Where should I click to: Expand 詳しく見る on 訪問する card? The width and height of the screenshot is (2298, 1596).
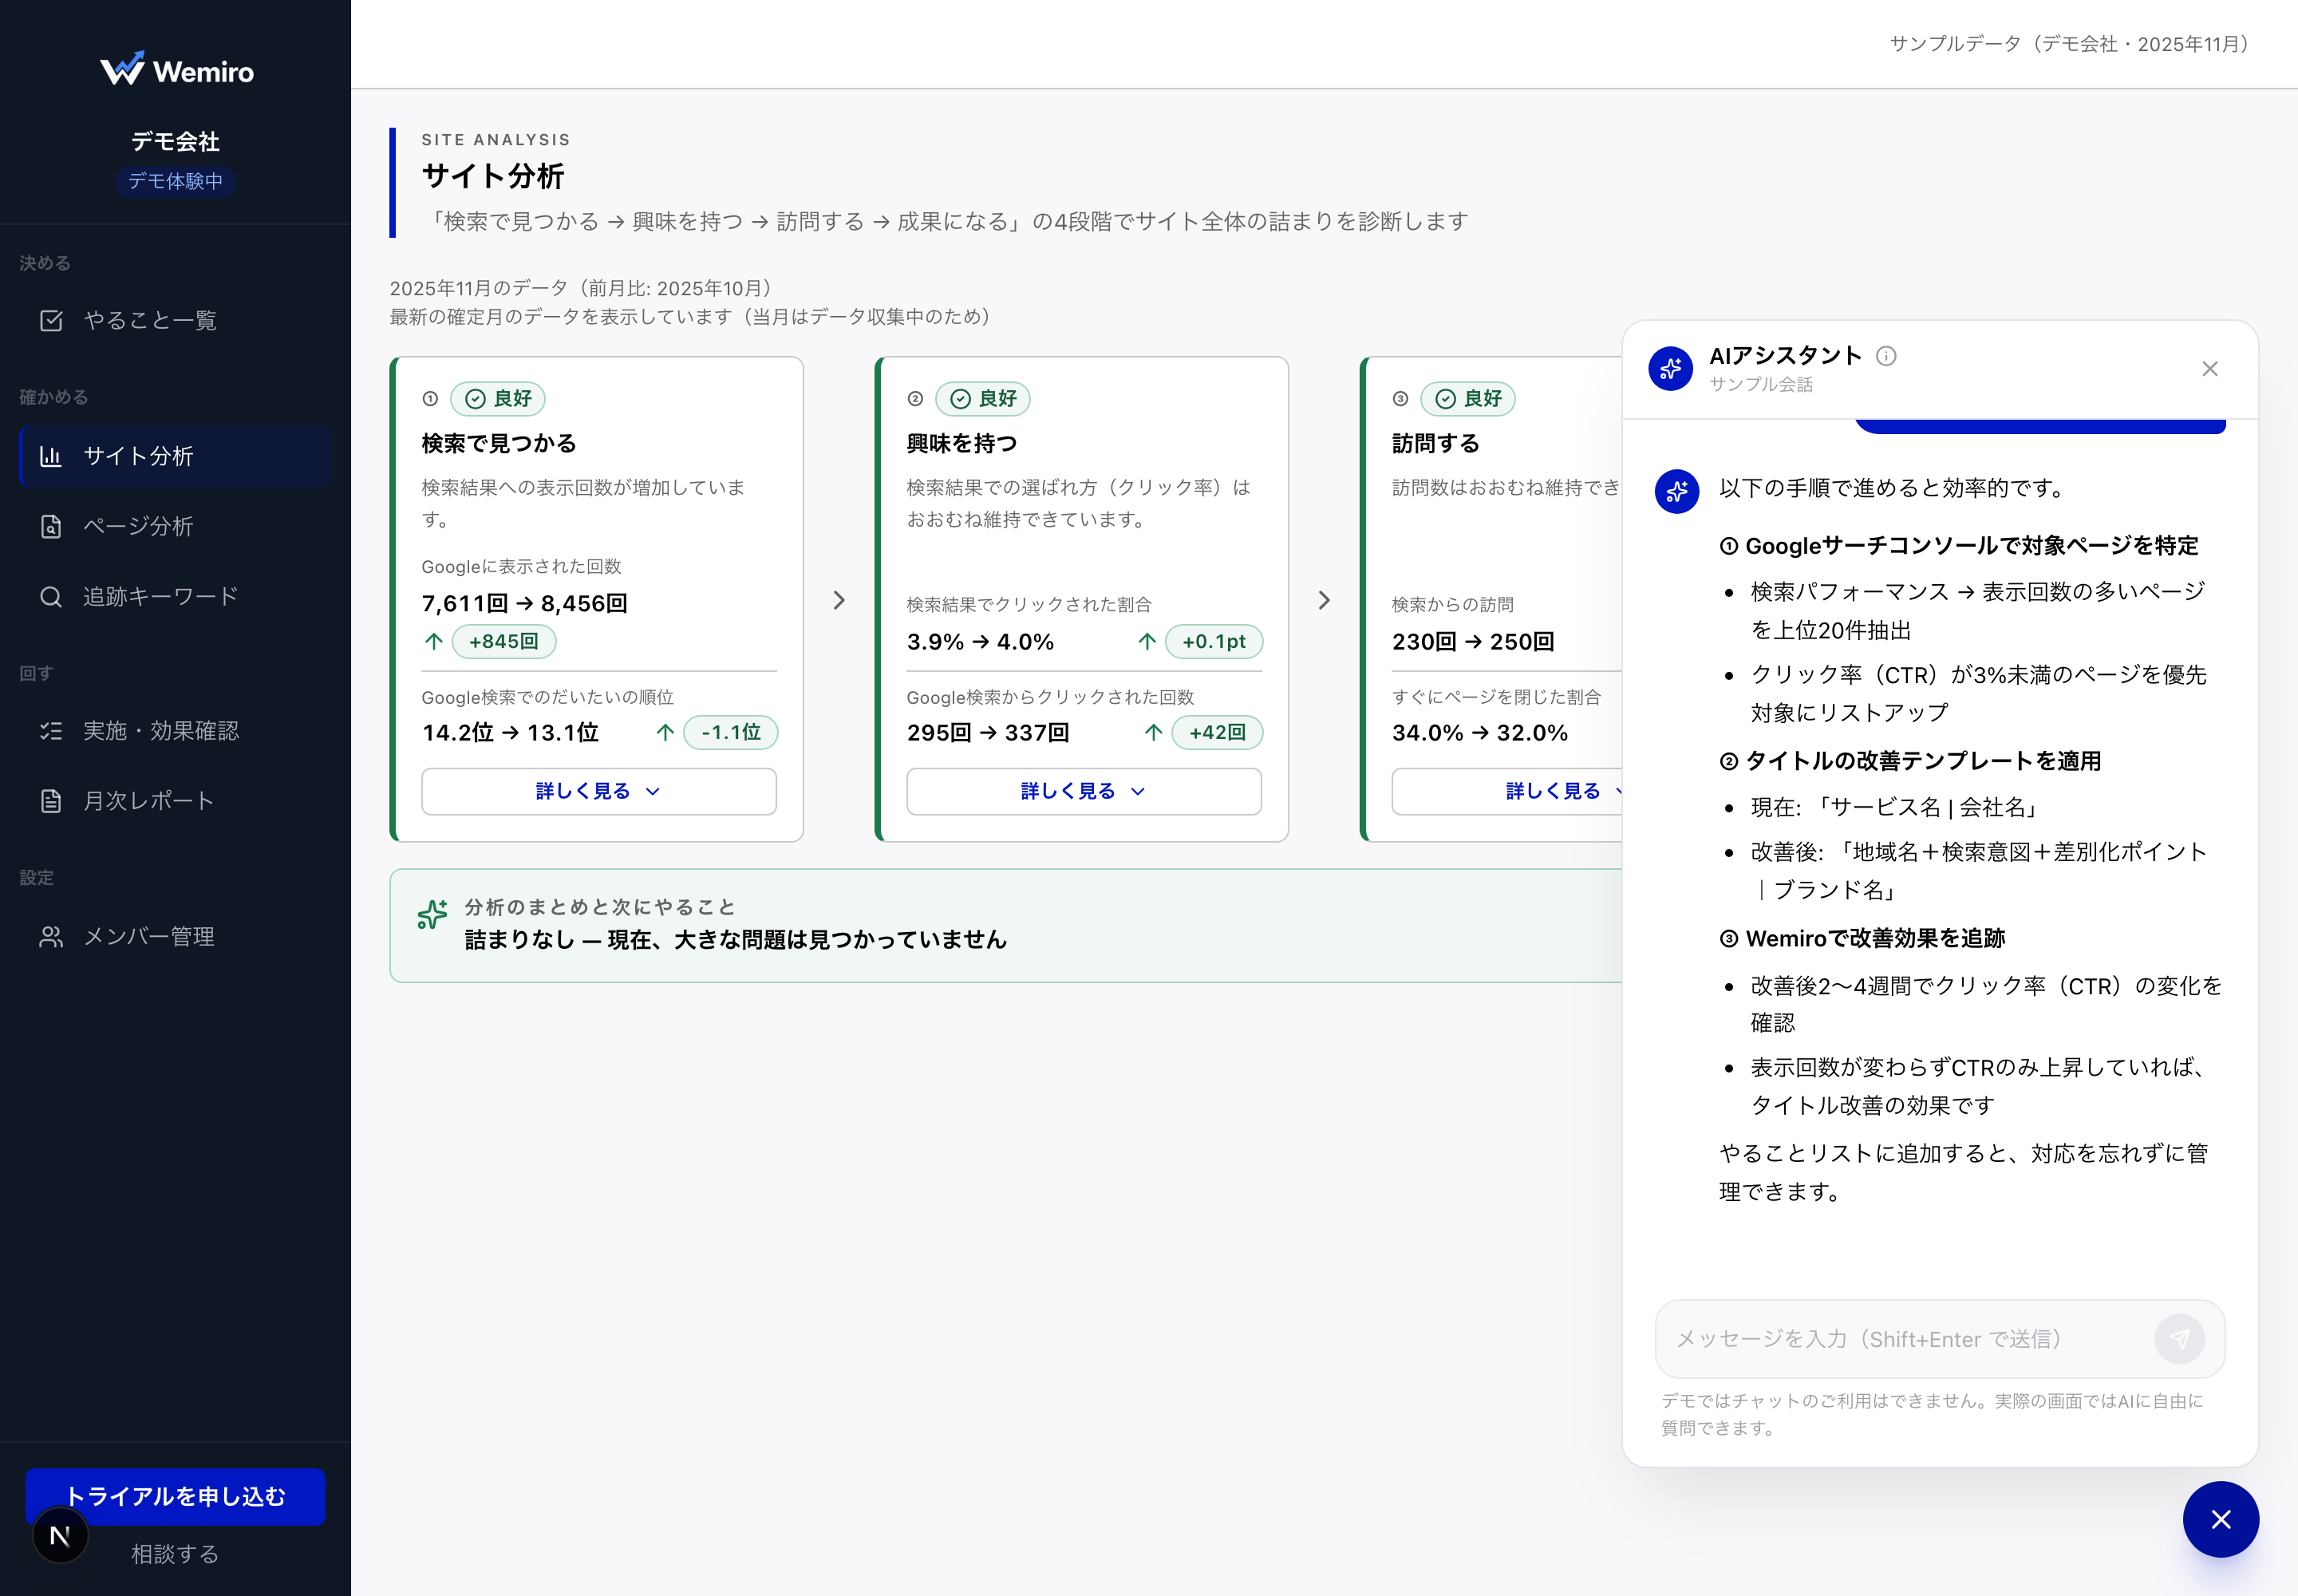(1507, 791)
